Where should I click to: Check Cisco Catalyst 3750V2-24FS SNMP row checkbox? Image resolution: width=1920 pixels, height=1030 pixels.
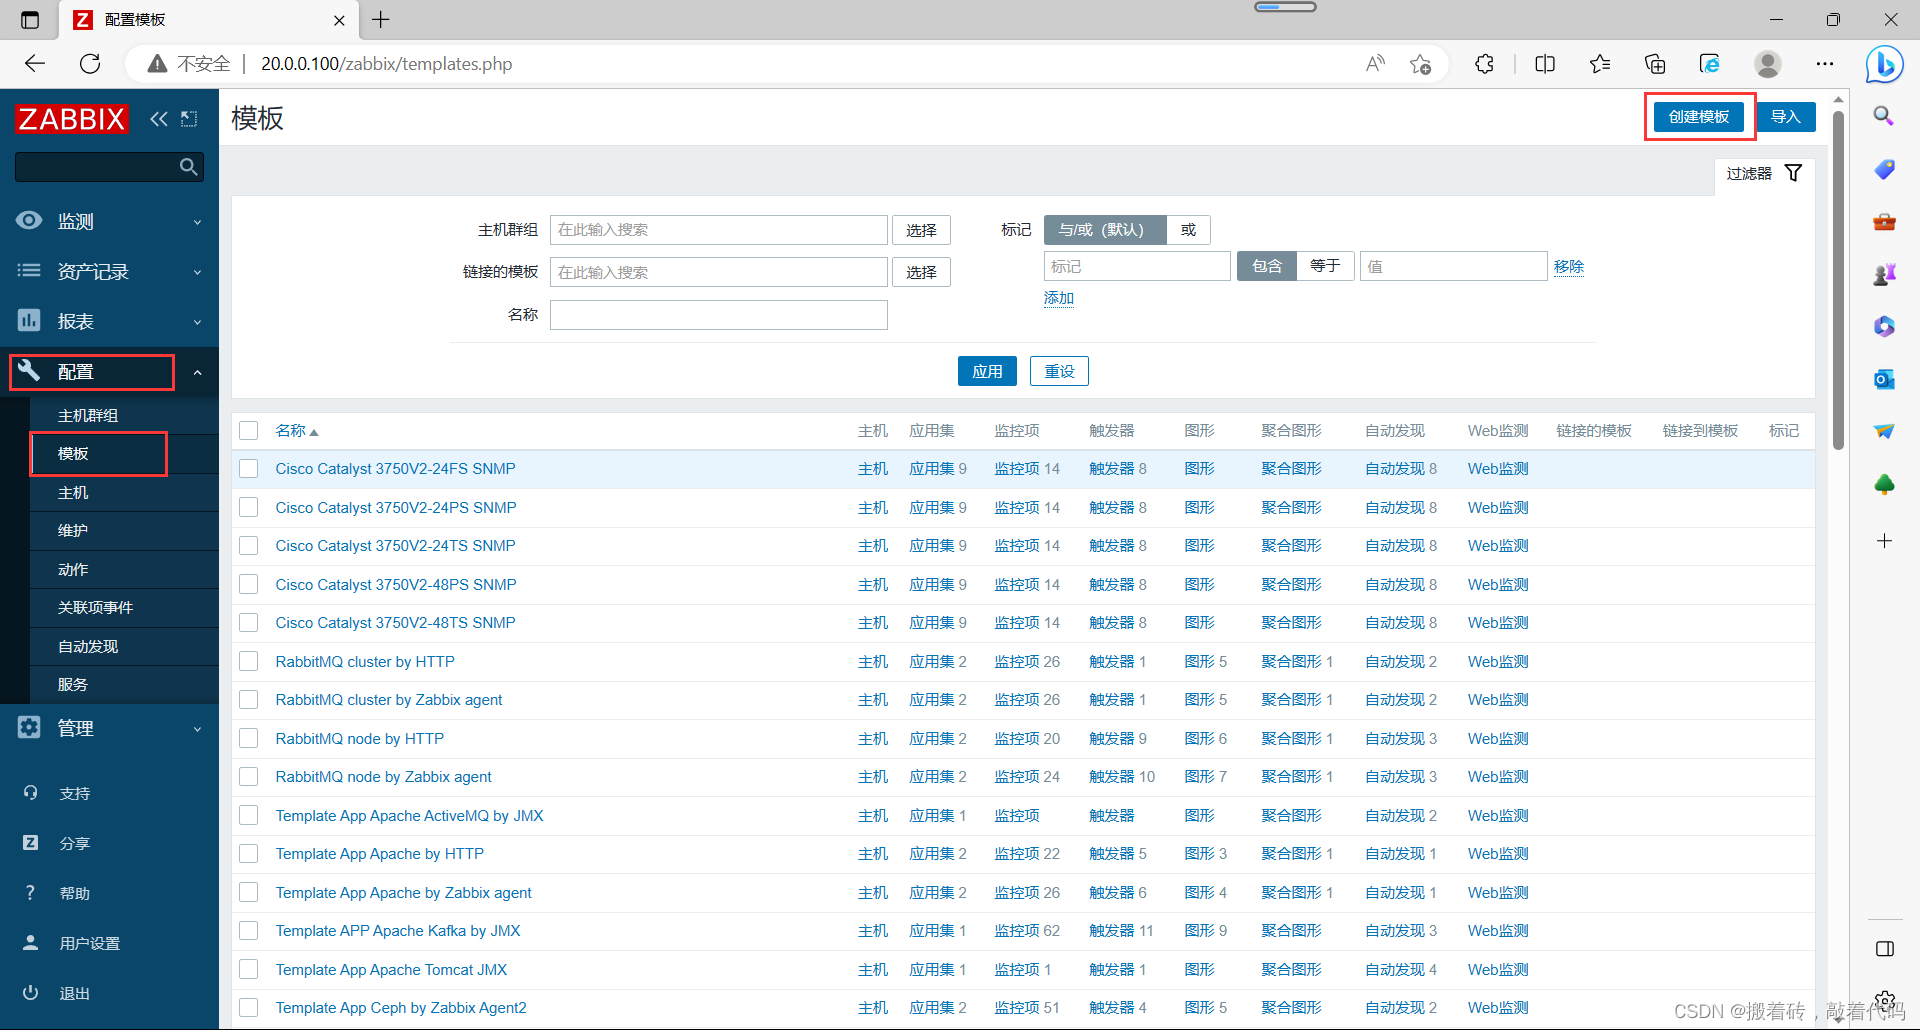249,469
